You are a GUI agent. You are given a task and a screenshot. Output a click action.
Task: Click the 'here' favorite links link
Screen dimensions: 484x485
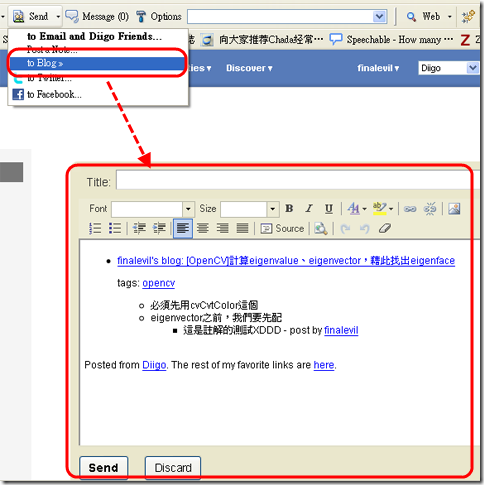[x=324, y=365]
